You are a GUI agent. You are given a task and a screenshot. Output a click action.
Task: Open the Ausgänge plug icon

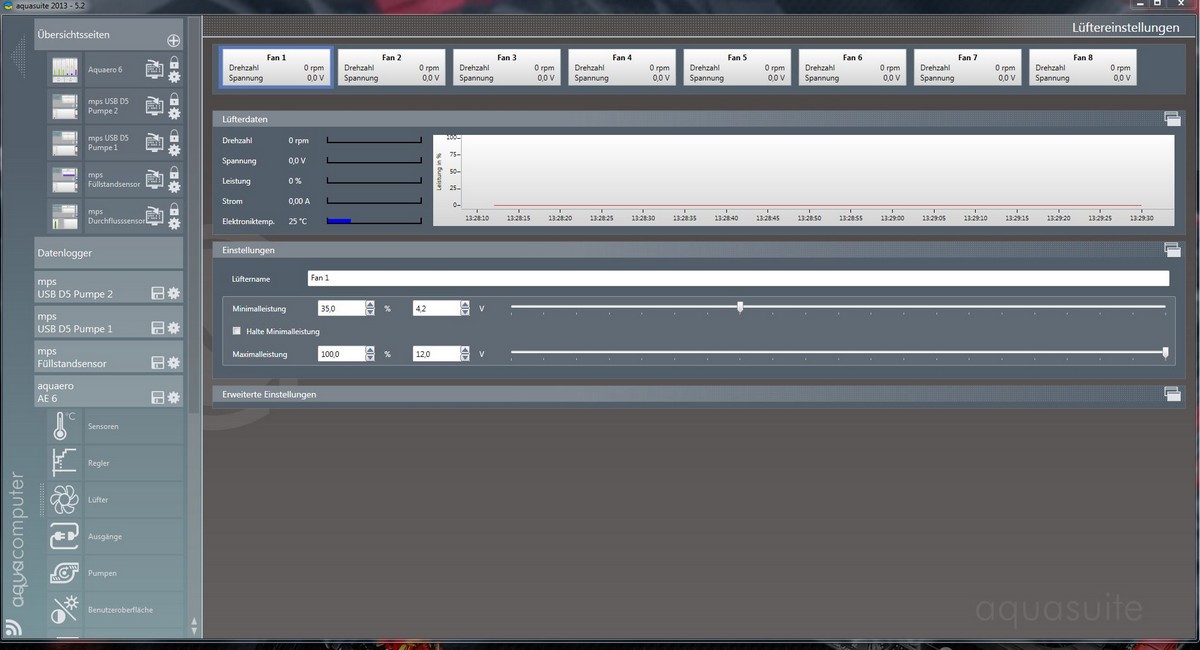(x=64, y=536)
